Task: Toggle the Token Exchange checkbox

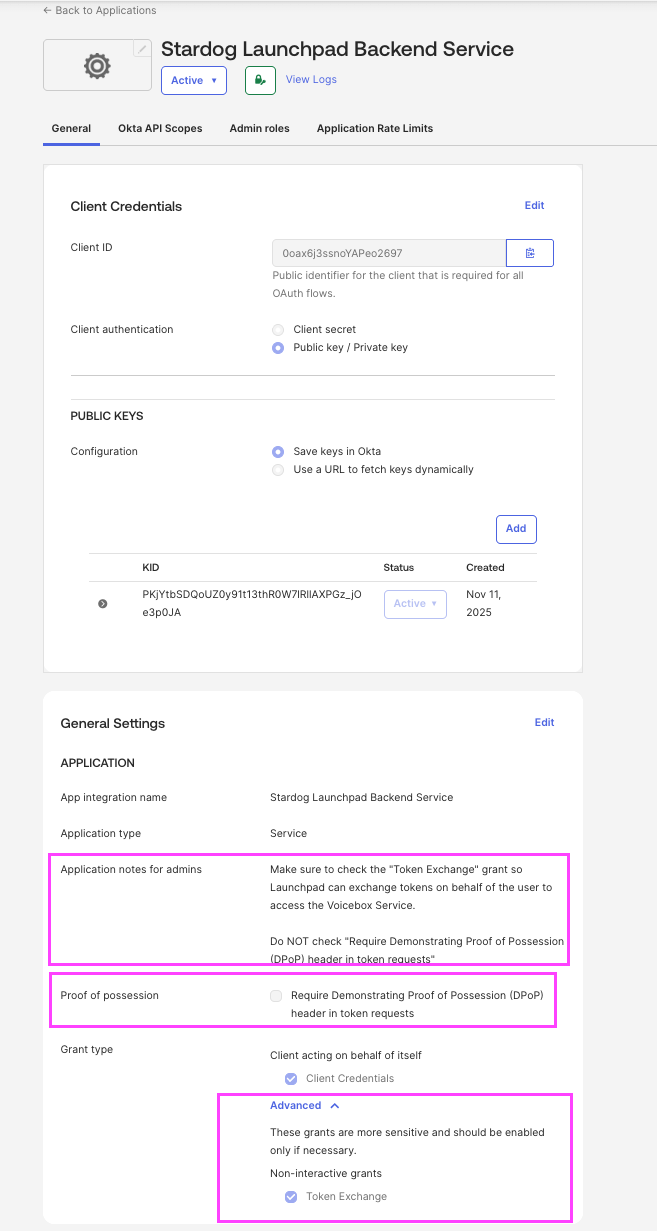Action: pyautogui.click(x=291, y=1197)
